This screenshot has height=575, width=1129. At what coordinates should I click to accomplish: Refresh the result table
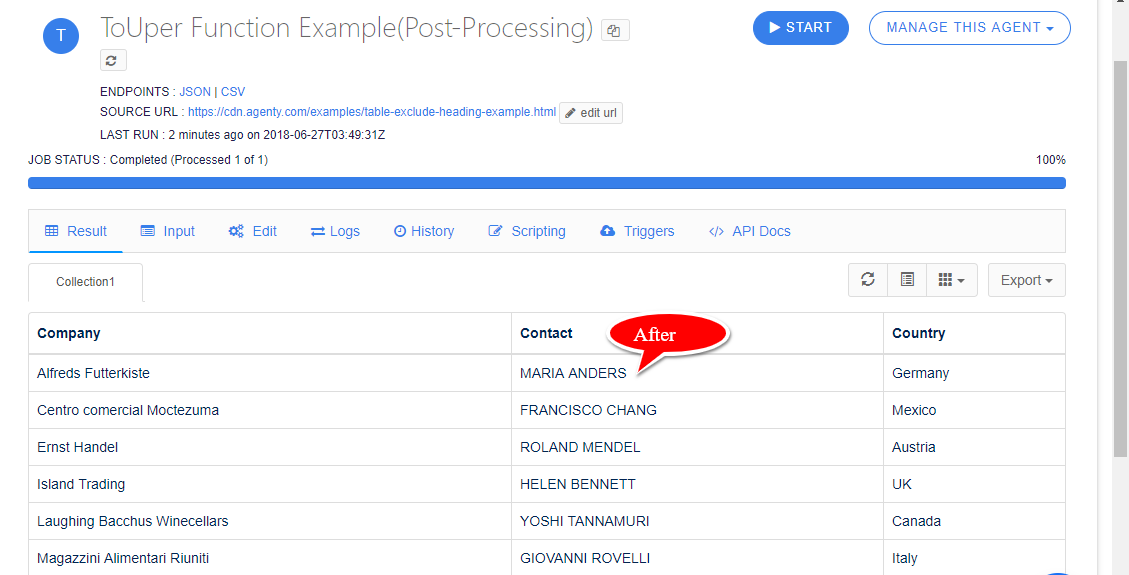[x=868, y=280]
